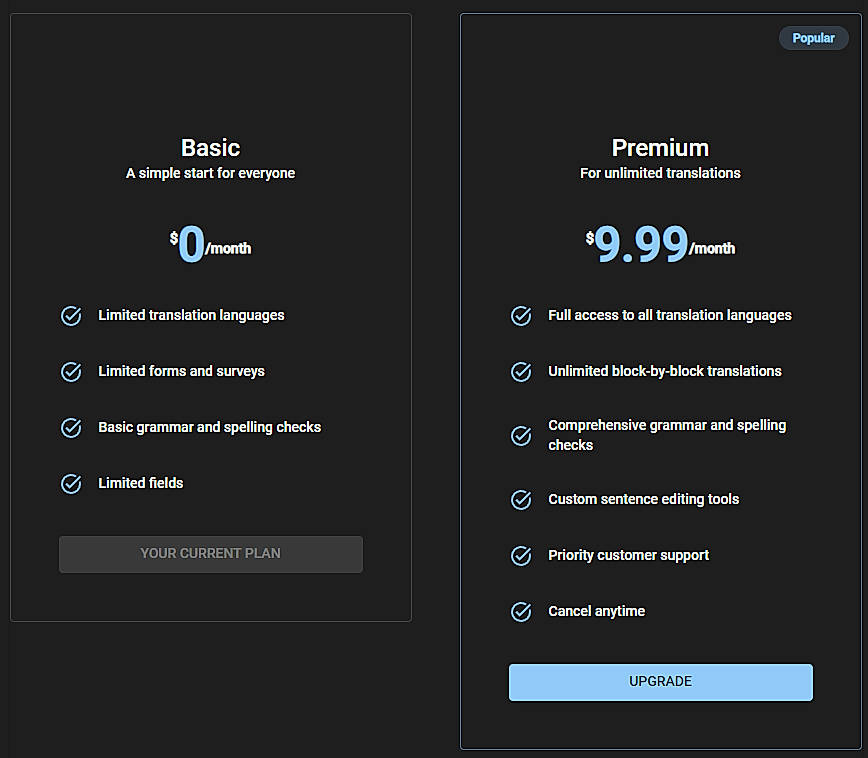Image resolution: width=868 pixels, height=758 pixels.
Task: Click the checkmark beside Limited forms and surveys
Action: click(x=71, y=372)
